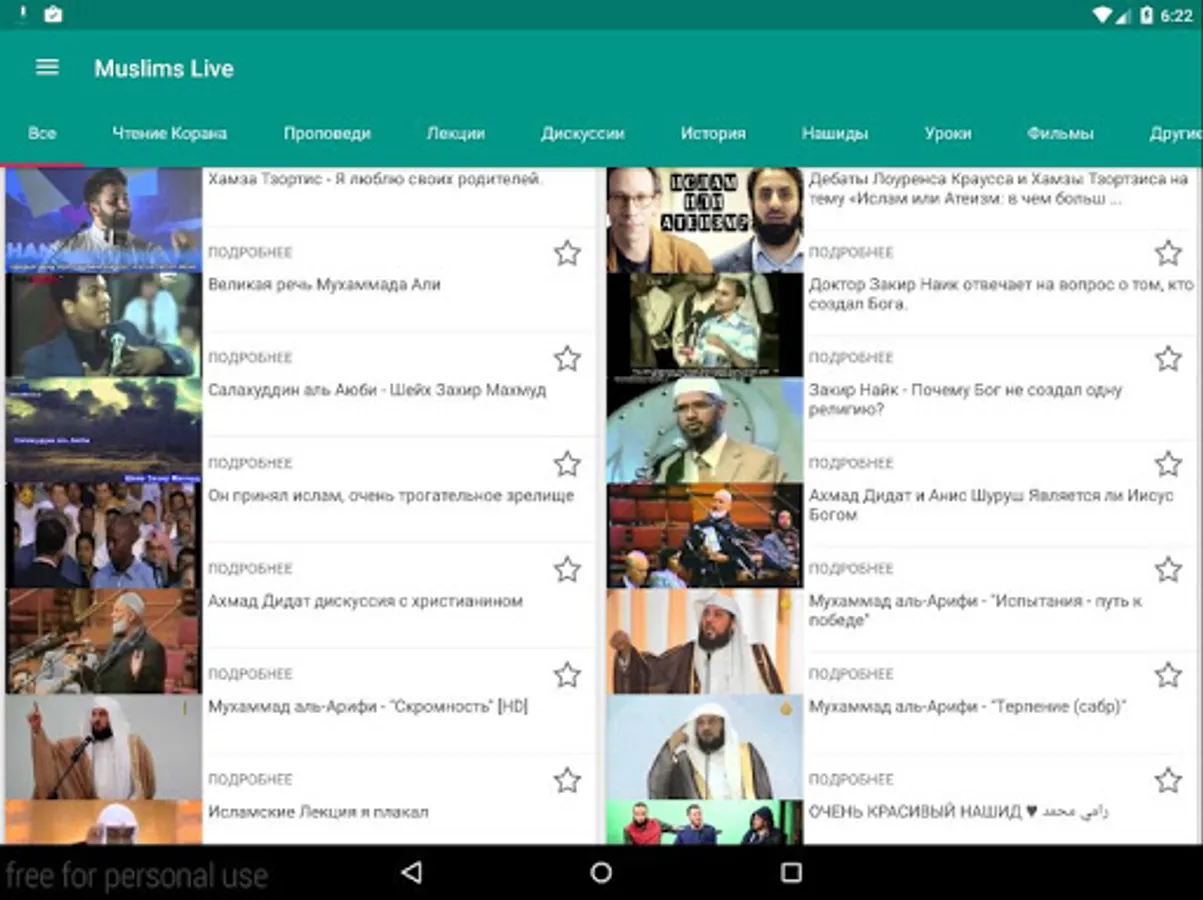The height and width of the screenshot is (900, 1203).
Task: Star Мухаммад аль-Арифи 'Скромность' video
Action: [x=567, y=780]
